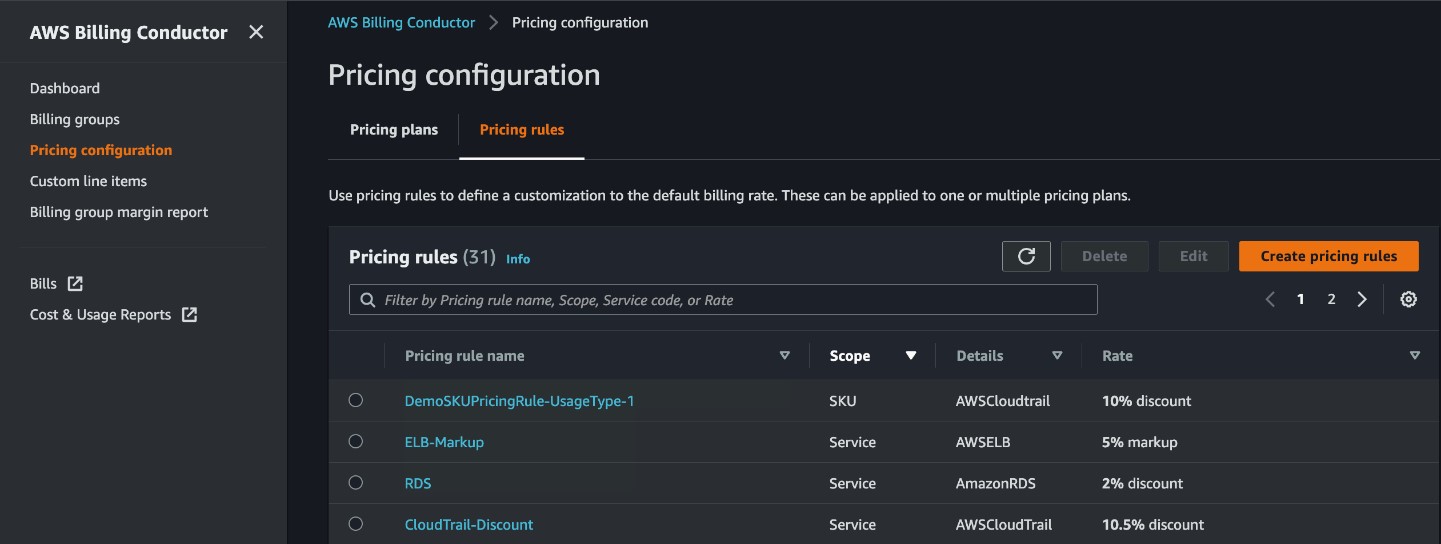Viewport: 1441px width, 544px height.
Task: Click the AmazonRDS details cell
Action: [996, 483]
